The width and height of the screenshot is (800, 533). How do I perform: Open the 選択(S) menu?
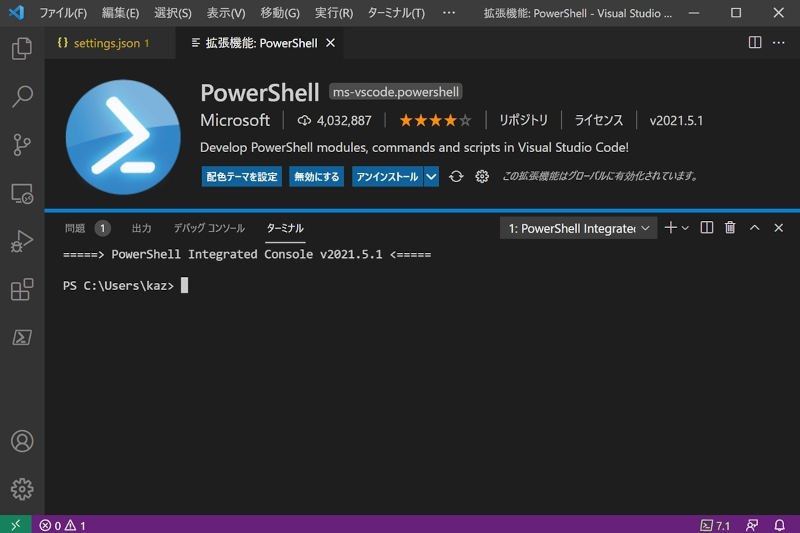point(173,13)
